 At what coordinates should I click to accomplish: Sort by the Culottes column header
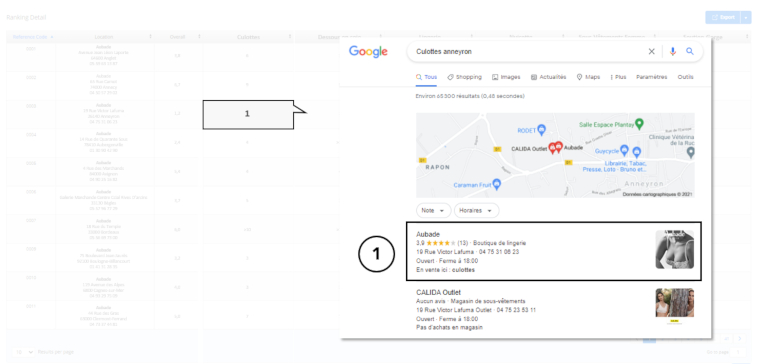[248, 37]
